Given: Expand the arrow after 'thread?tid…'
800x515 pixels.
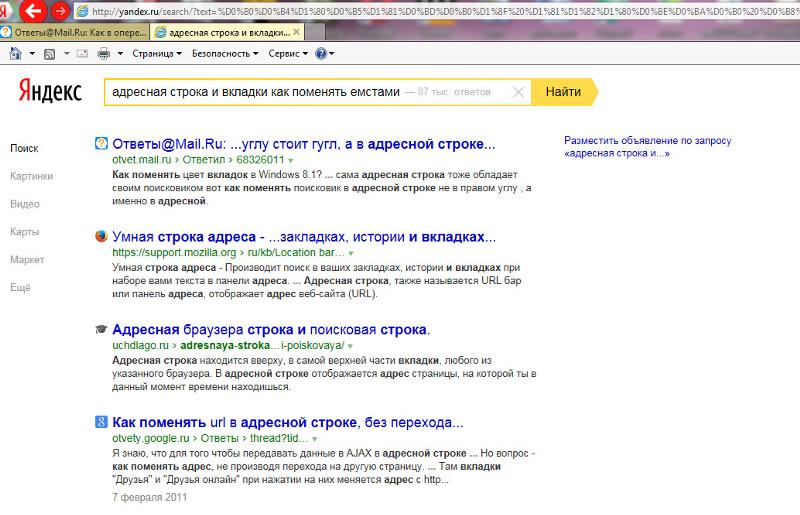Looking at the screenshot, I should 315,439.
